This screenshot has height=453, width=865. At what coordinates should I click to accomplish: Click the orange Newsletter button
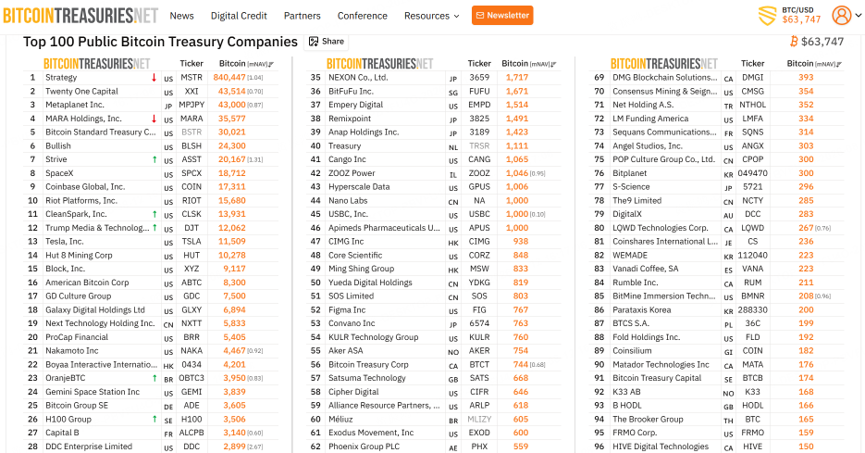(x=503, y=15)
